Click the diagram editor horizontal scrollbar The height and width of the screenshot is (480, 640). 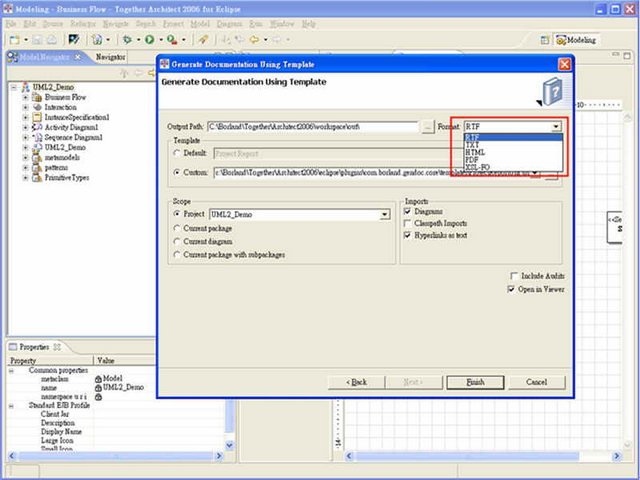coord(483,456)
